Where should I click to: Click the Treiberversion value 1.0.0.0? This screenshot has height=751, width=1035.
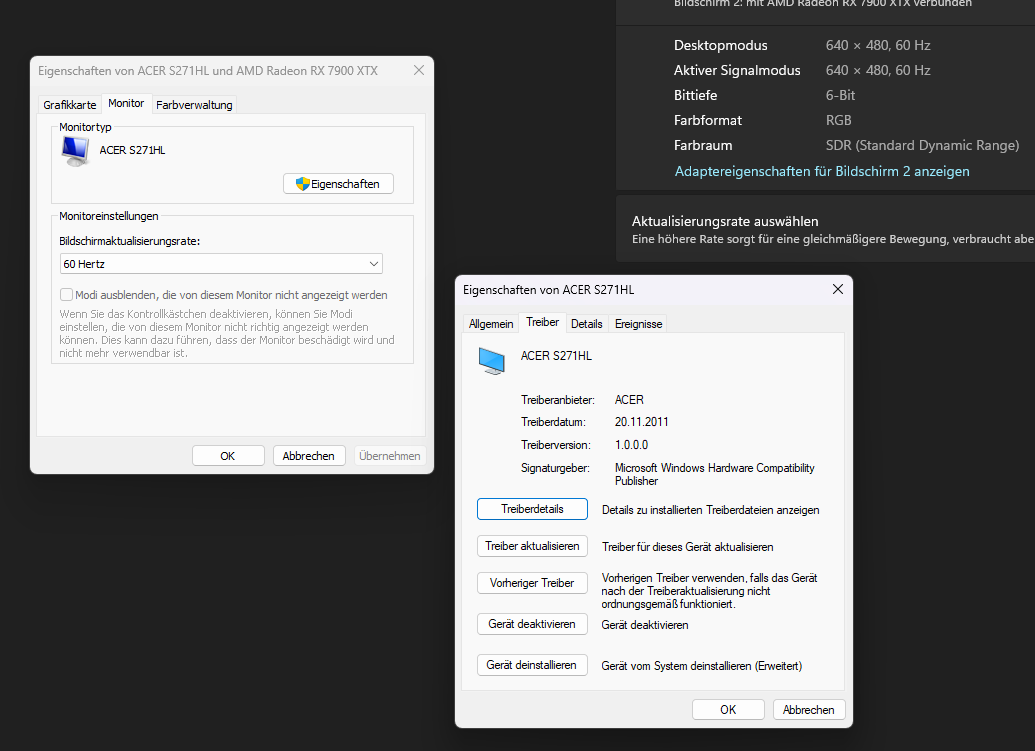[x=632, y=445]
